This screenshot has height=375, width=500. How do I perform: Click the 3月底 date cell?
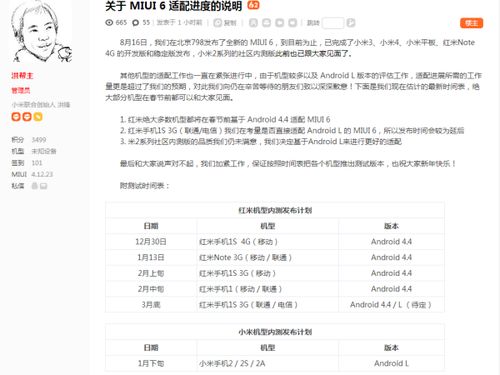[151, 305]
